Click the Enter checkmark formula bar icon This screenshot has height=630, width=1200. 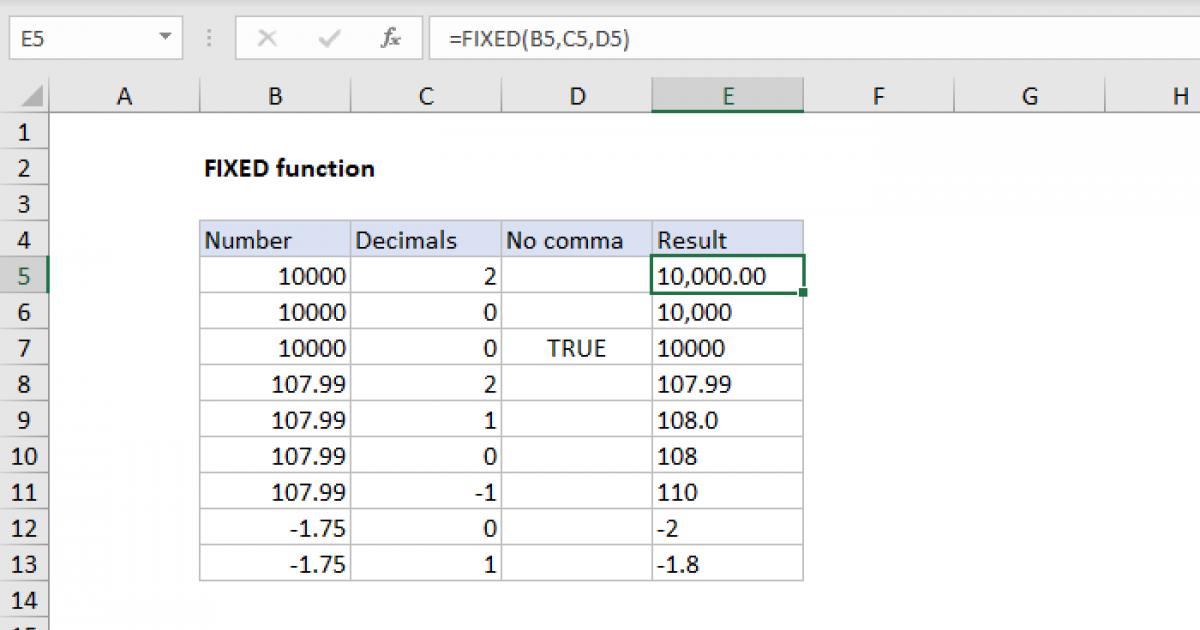(x=329, y=39)
